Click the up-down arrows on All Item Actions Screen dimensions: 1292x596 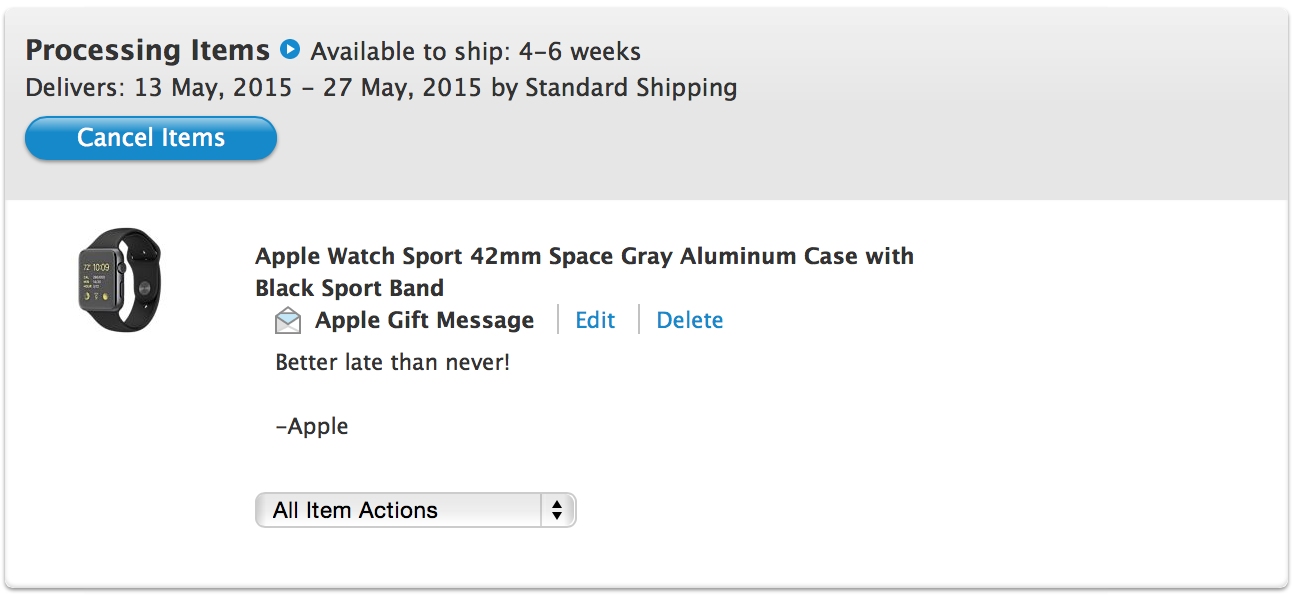point(557,510)
